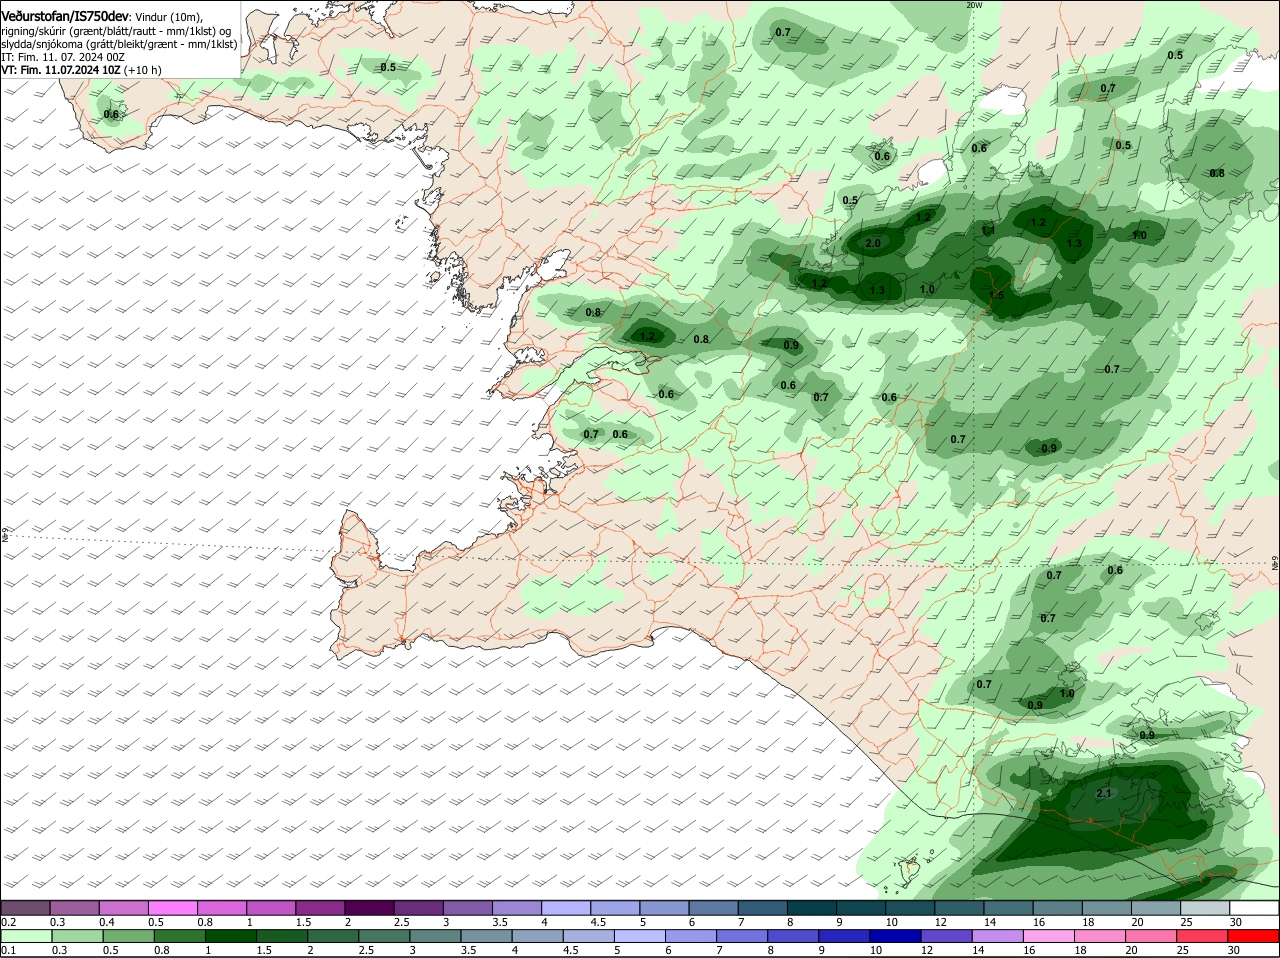Click the 1.5 precipitation value on map
This screenshot has width=1280, height=958.
(997, 295)
